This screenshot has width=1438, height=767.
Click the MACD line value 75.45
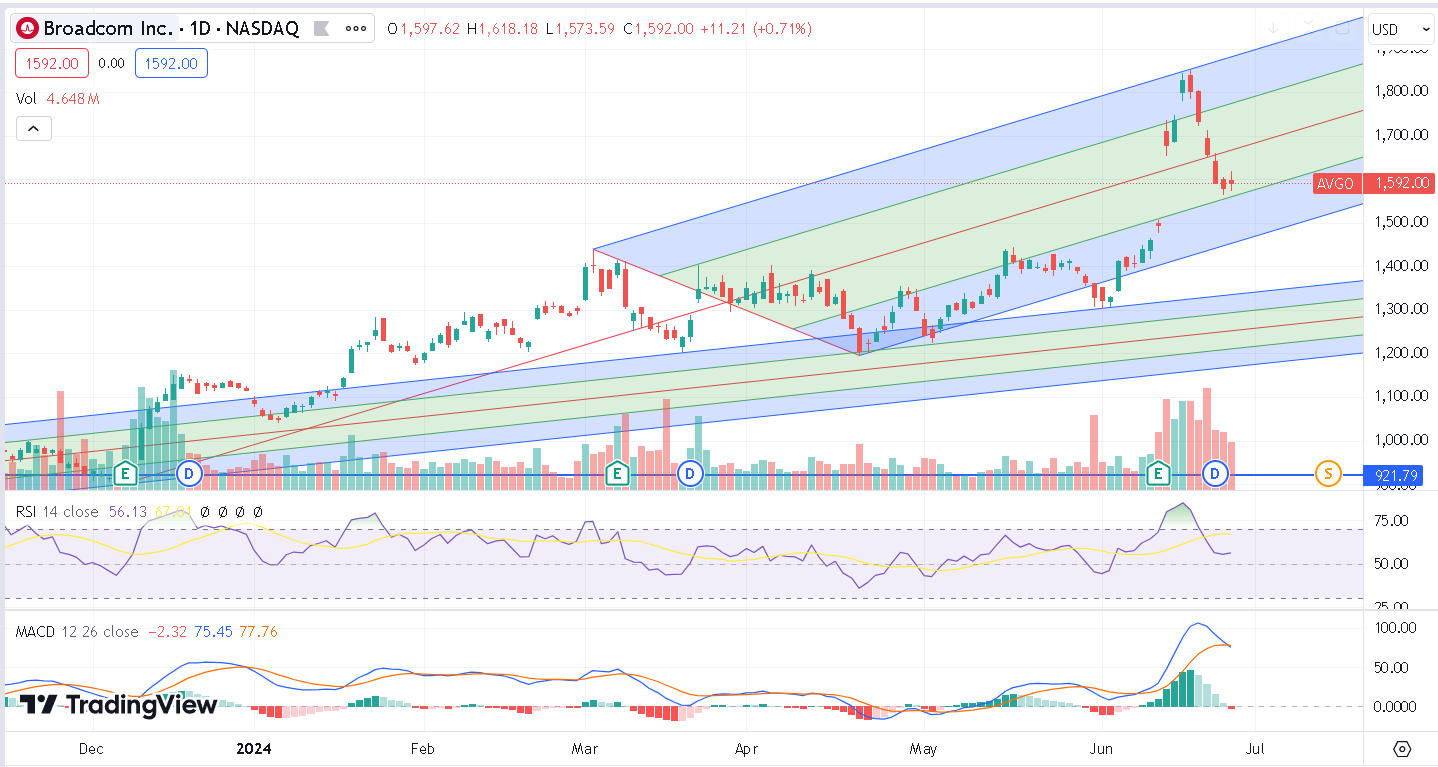coord(216,631)
